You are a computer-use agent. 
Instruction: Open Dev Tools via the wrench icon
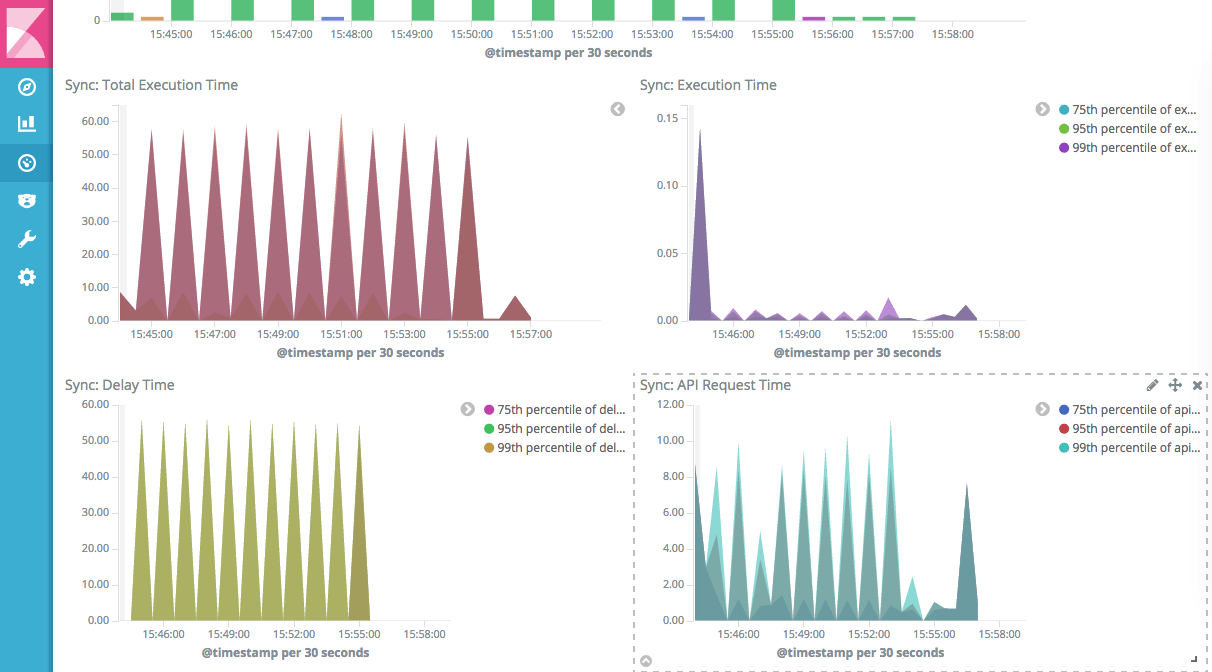click(x=27, y=239)
